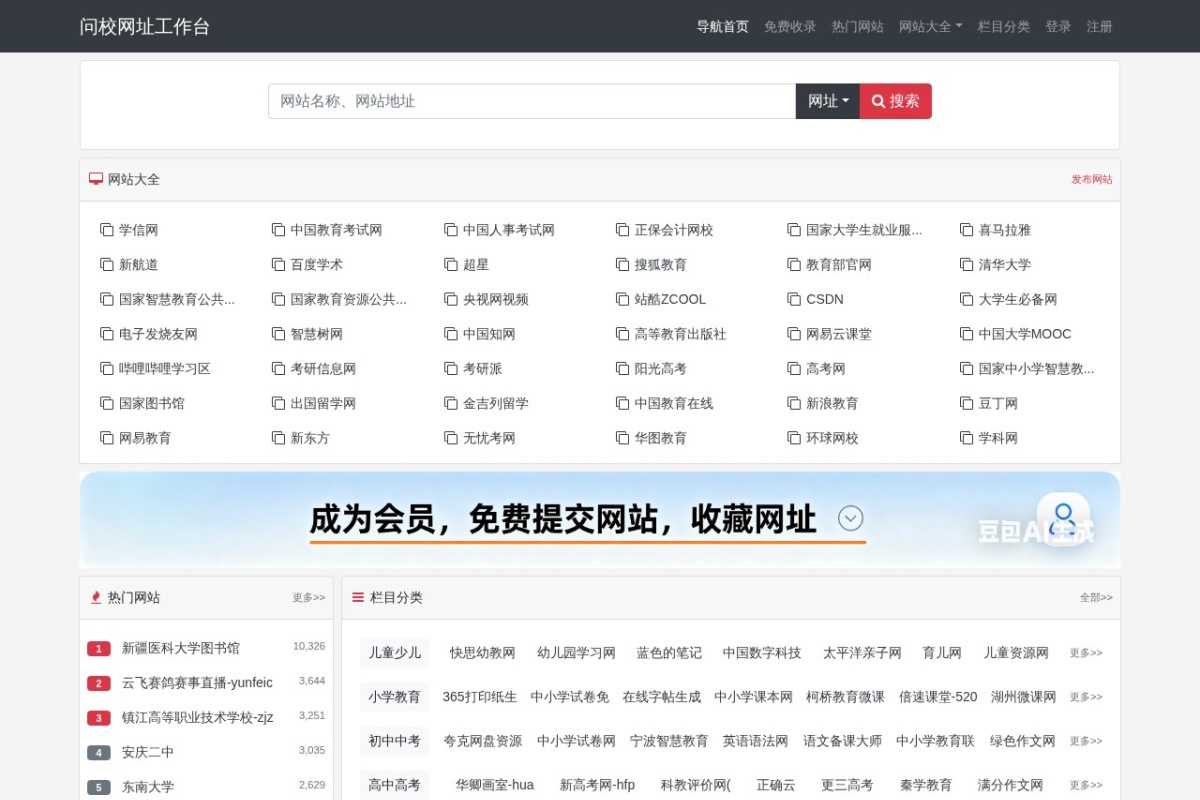Open the 夸克网盘资源 link

tap(483, 741)
